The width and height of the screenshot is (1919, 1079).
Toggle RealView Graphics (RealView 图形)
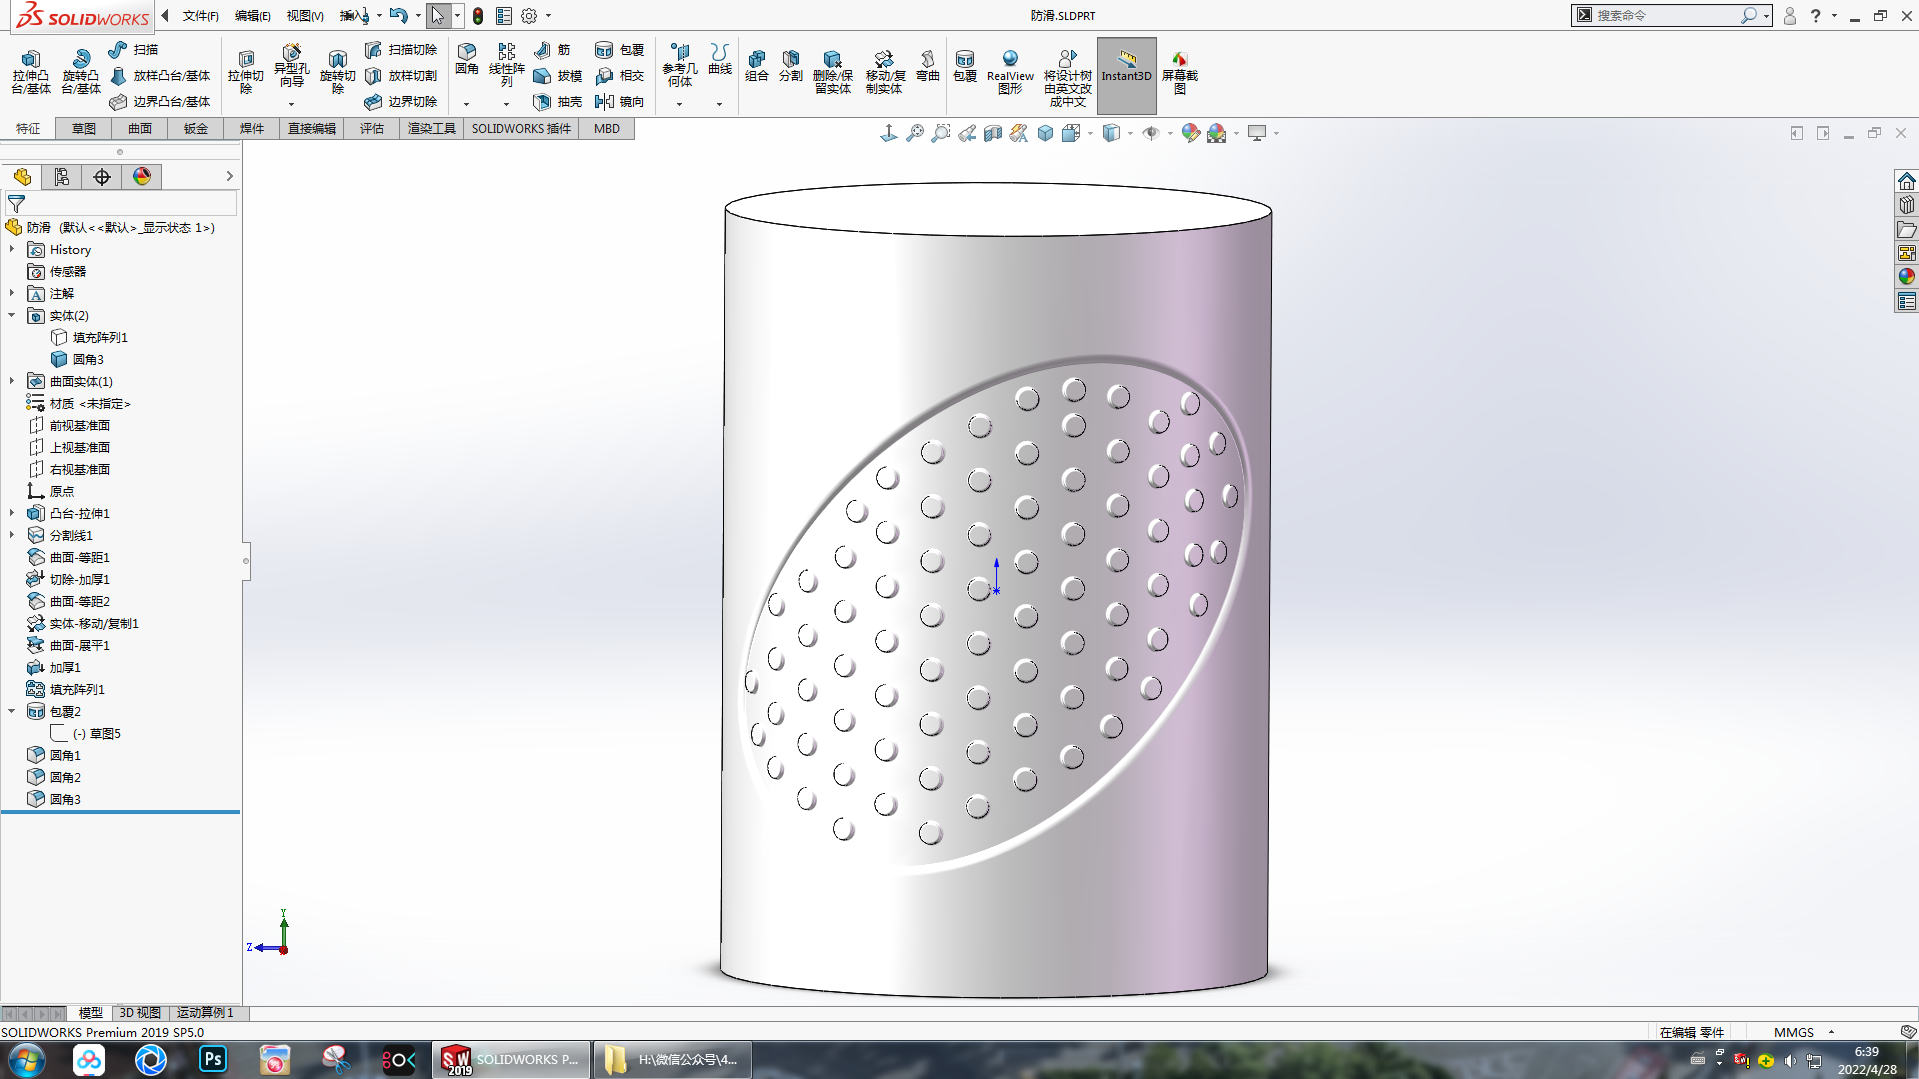click(1010, 72)
